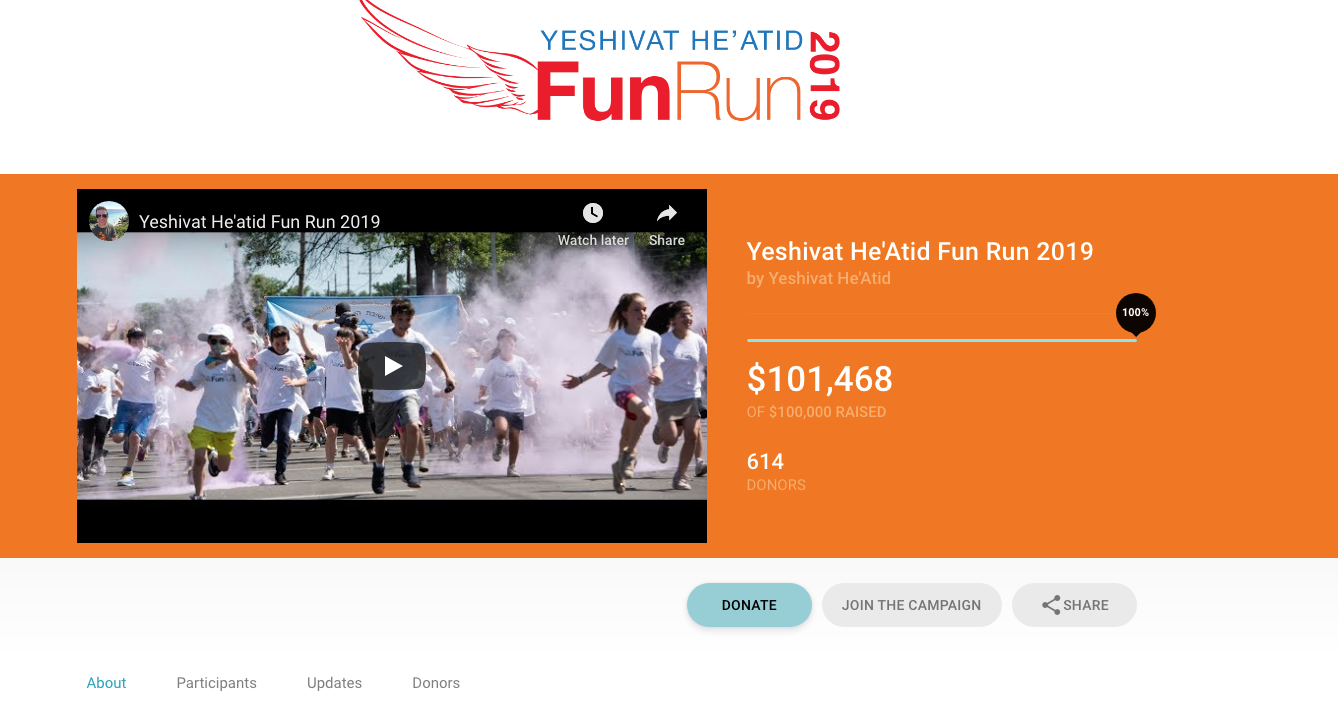
Task: Click the Watch later clock icon
Action: tap(593, 213)
